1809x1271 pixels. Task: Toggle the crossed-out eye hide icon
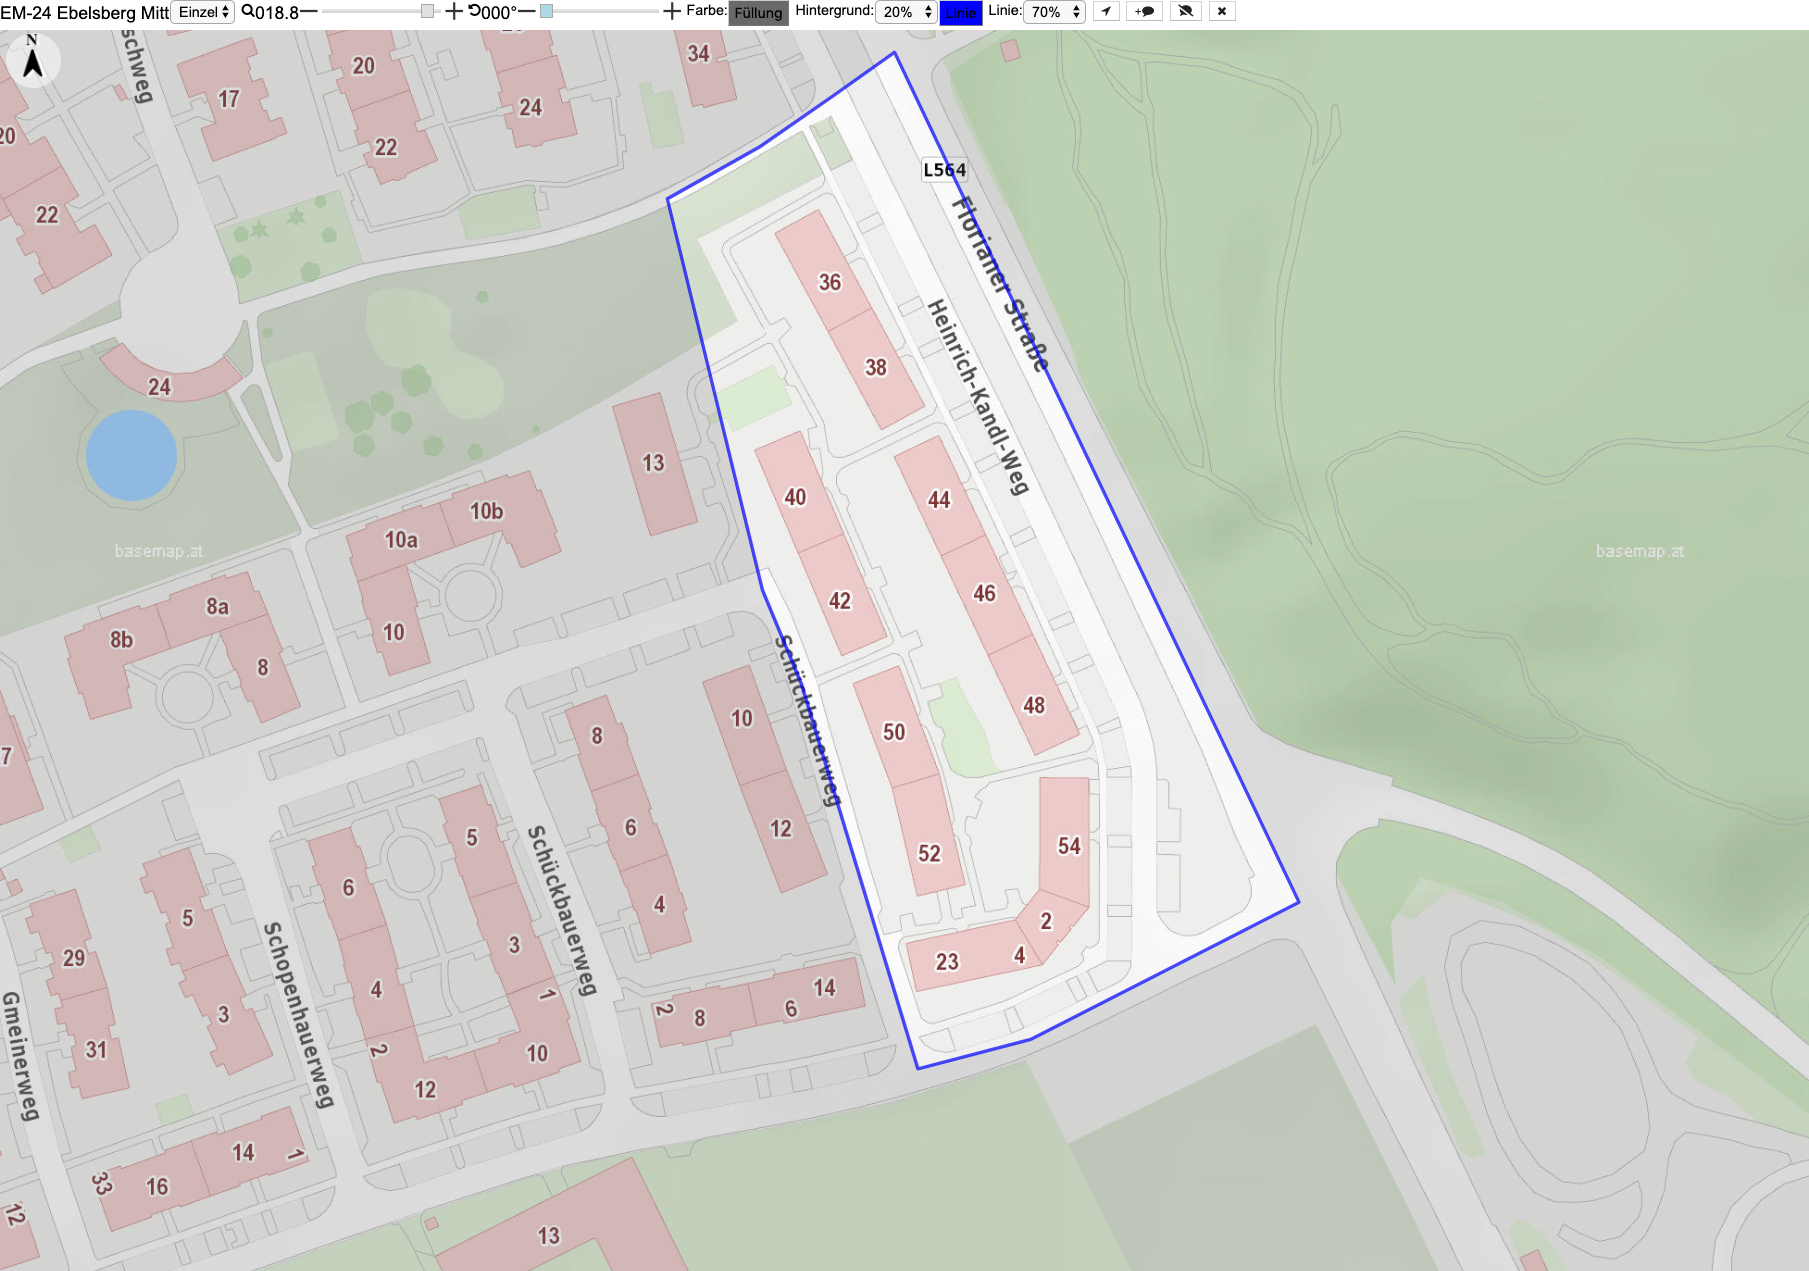[x=1185, y=12]
